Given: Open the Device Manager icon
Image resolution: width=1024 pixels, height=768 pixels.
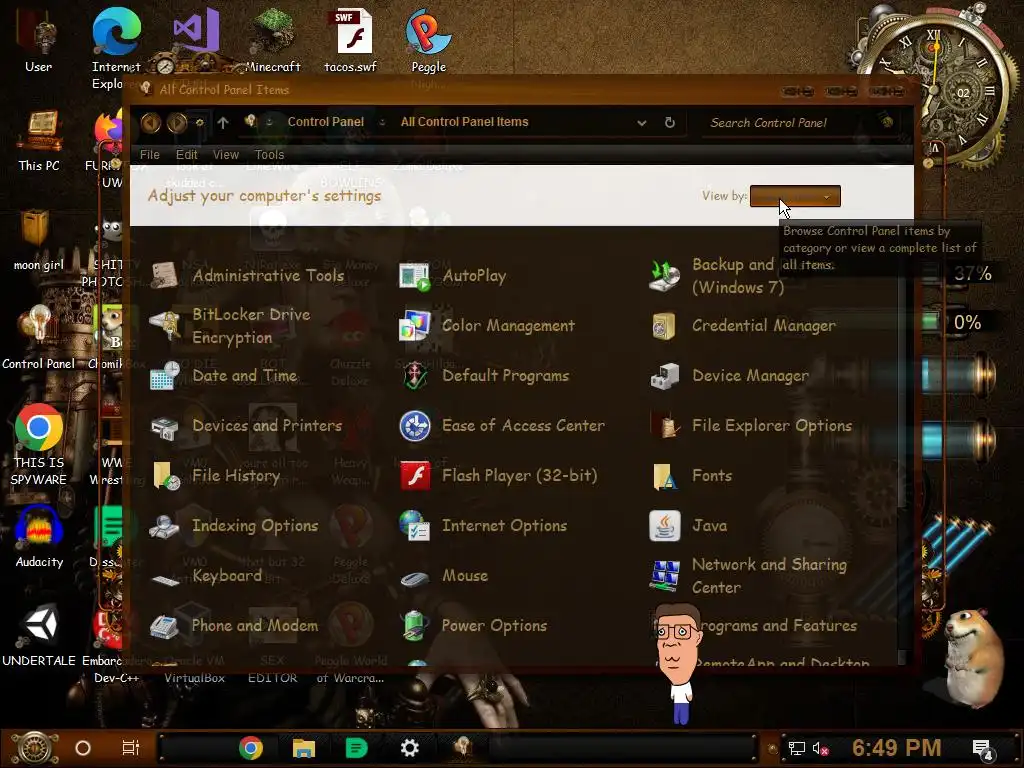Looking at the screenshot, I should [665, 376].
